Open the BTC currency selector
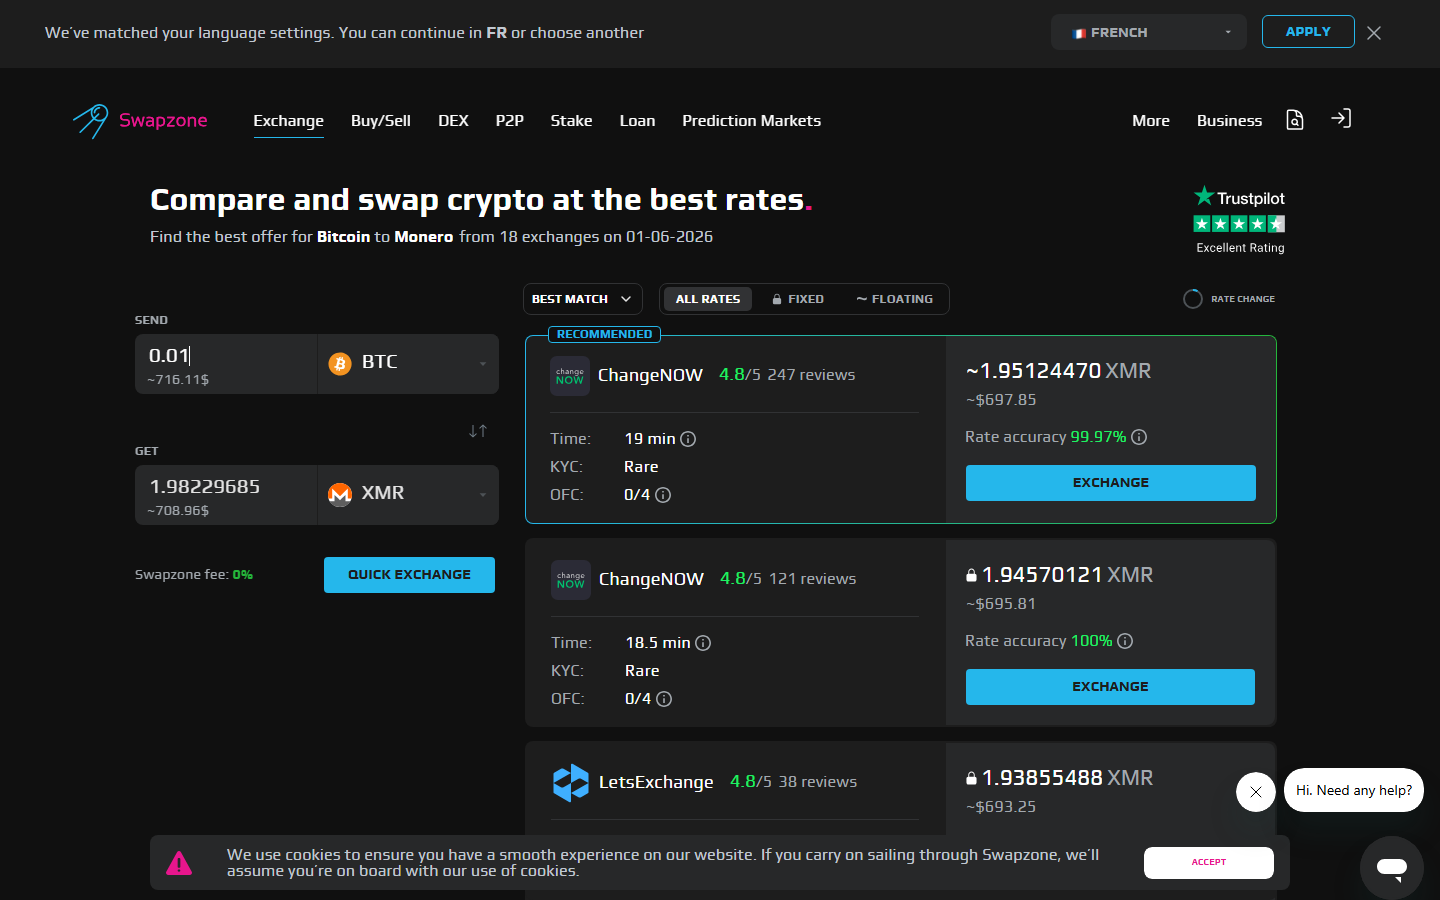This screenshot has height=900, width=1440. click(408, 364)
